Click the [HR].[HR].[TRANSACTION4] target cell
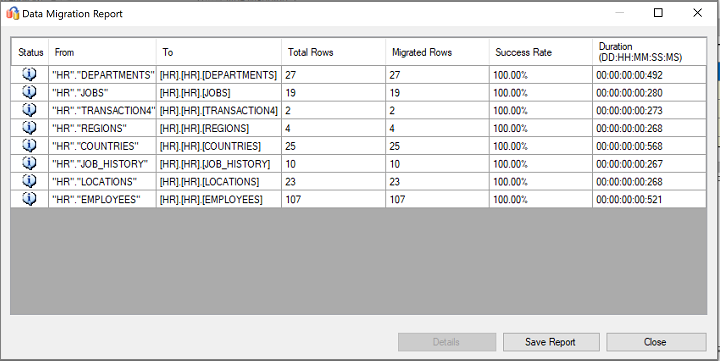 [x=219, y=111]
